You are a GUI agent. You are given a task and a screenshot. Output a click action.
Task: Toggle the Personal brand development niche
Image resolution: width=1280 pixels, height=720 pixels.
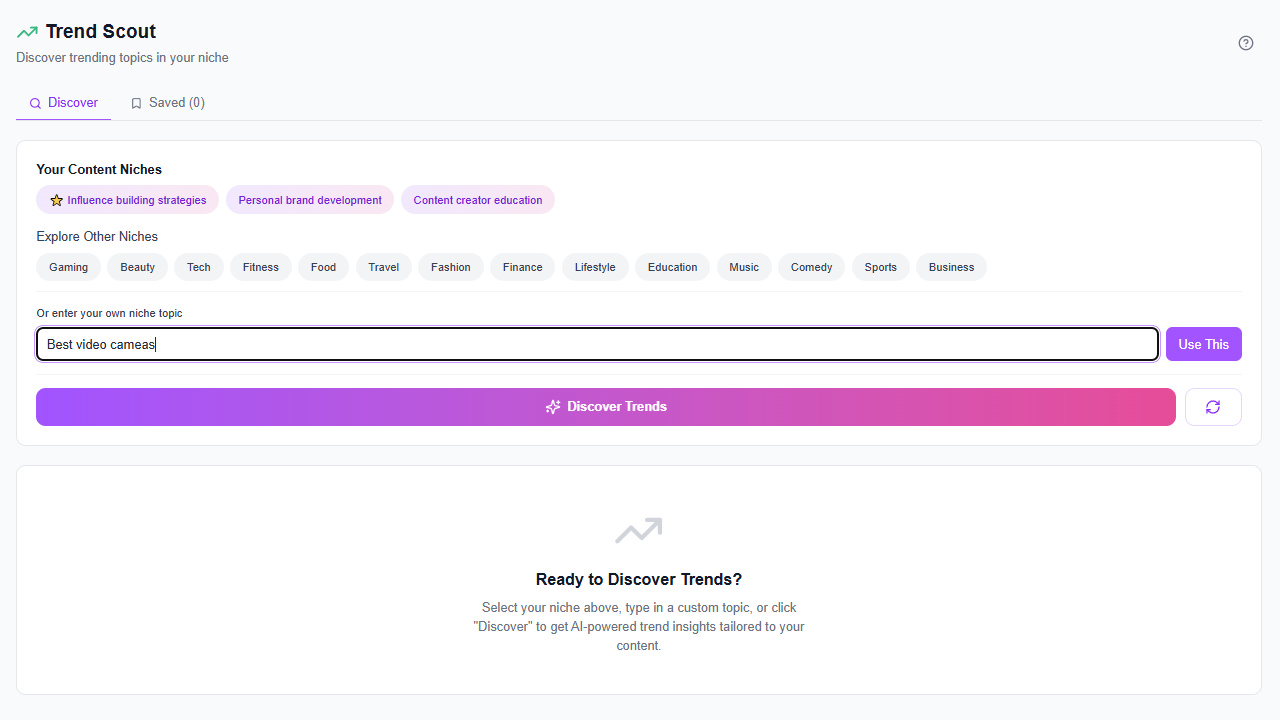(310, 200)
